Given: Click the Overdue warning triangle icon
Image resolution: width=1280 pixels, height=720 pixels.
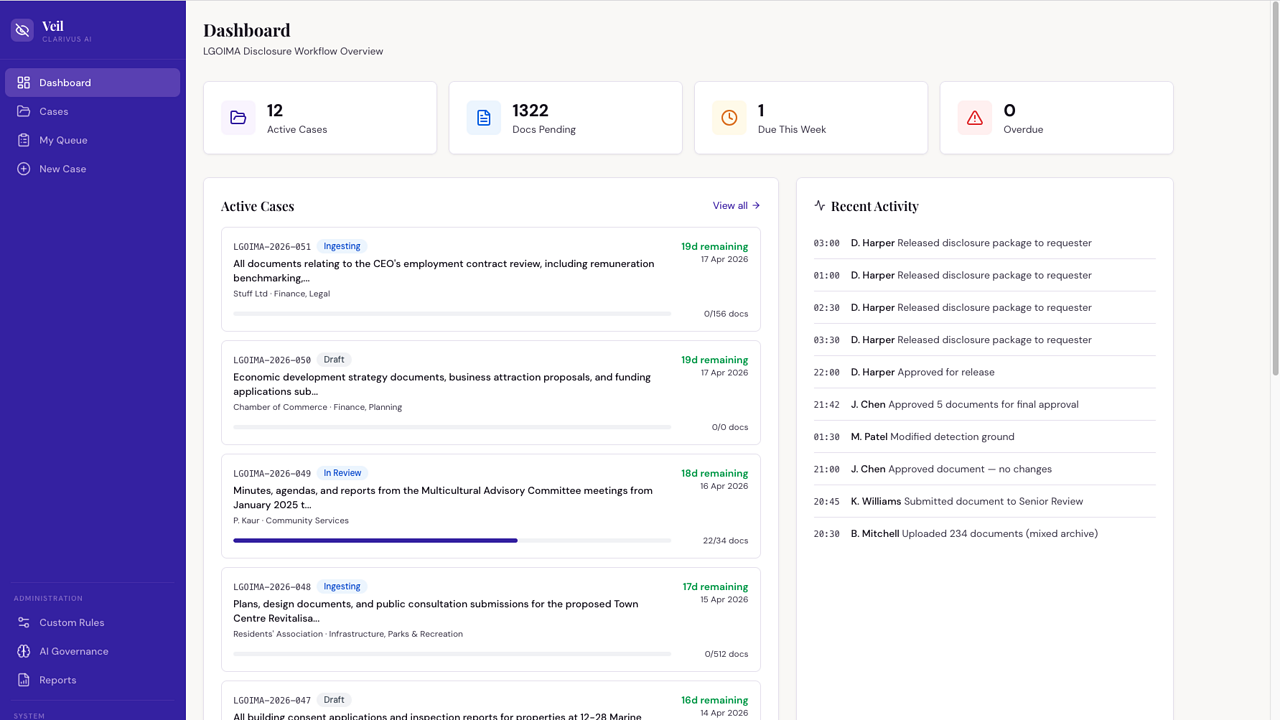Looking at the screenshot, I should (975, 118).
